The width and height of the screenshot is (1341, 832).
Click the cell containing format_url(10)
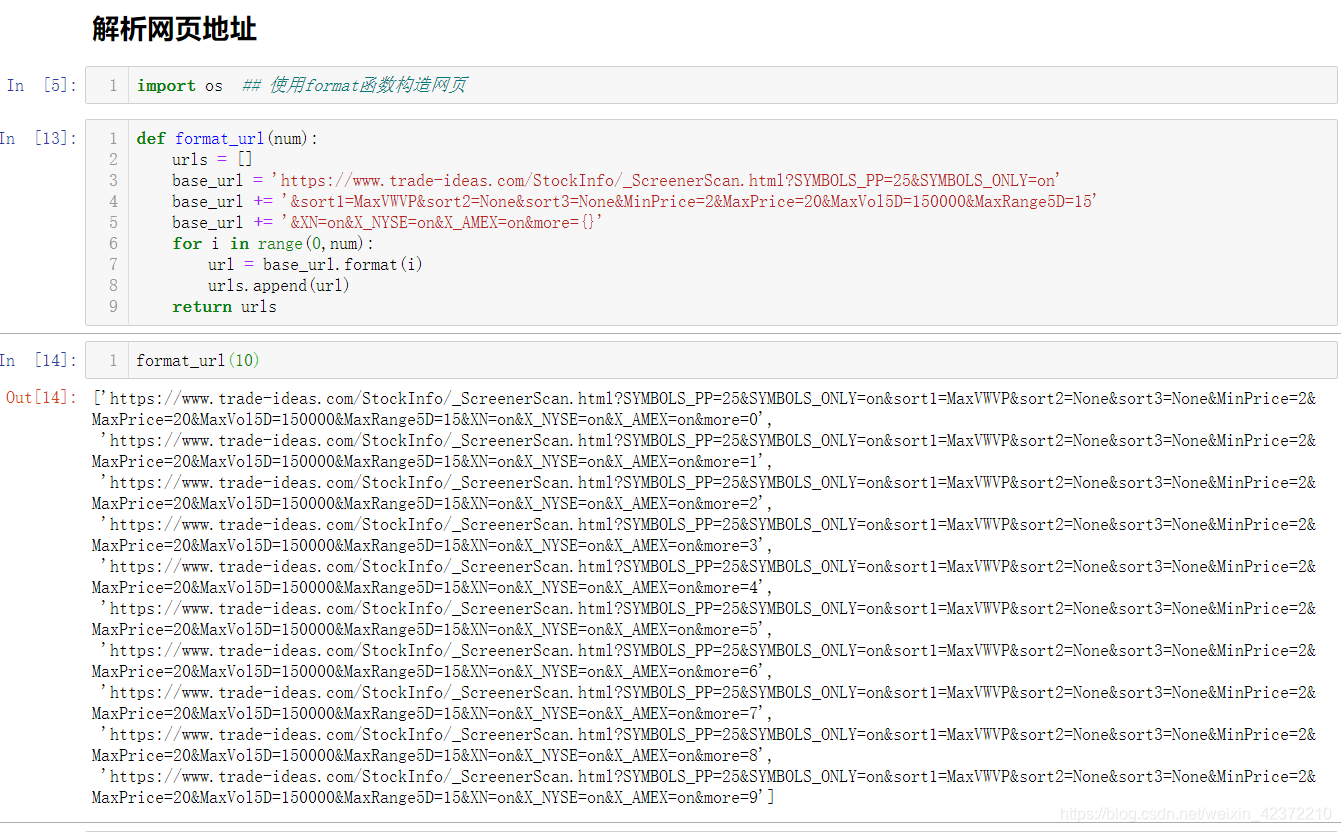coord(711,360)
